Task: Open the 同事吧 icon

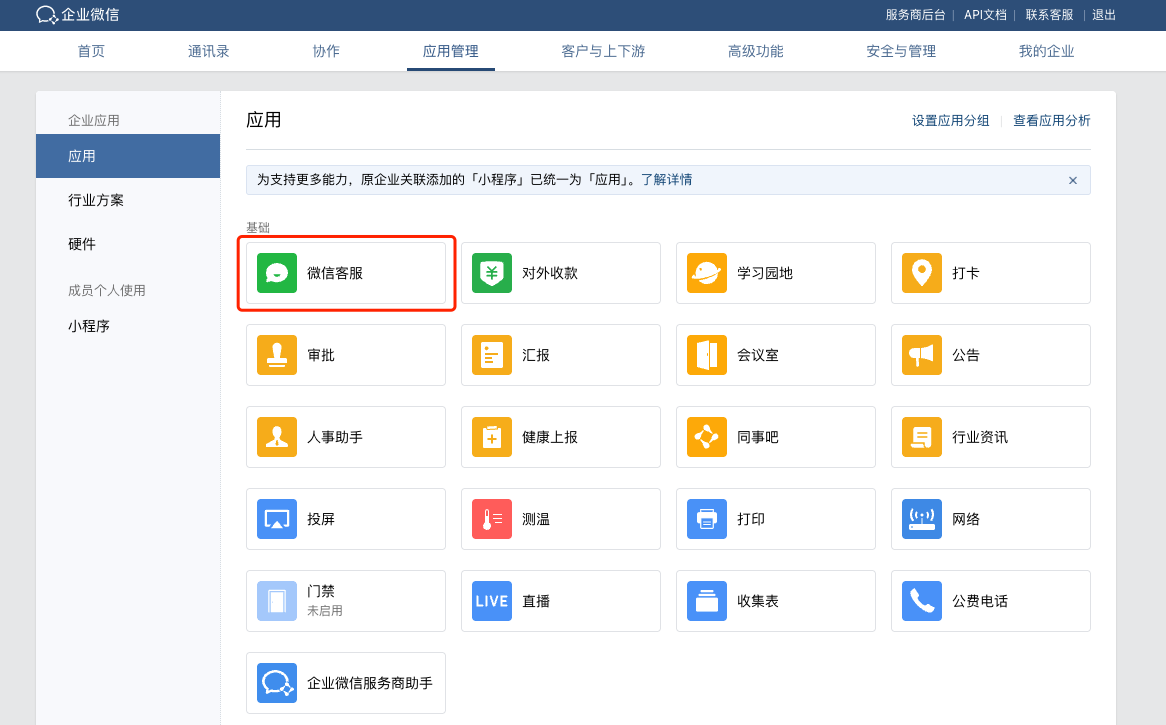Action: pyautogui.click(x=706, y=436)
